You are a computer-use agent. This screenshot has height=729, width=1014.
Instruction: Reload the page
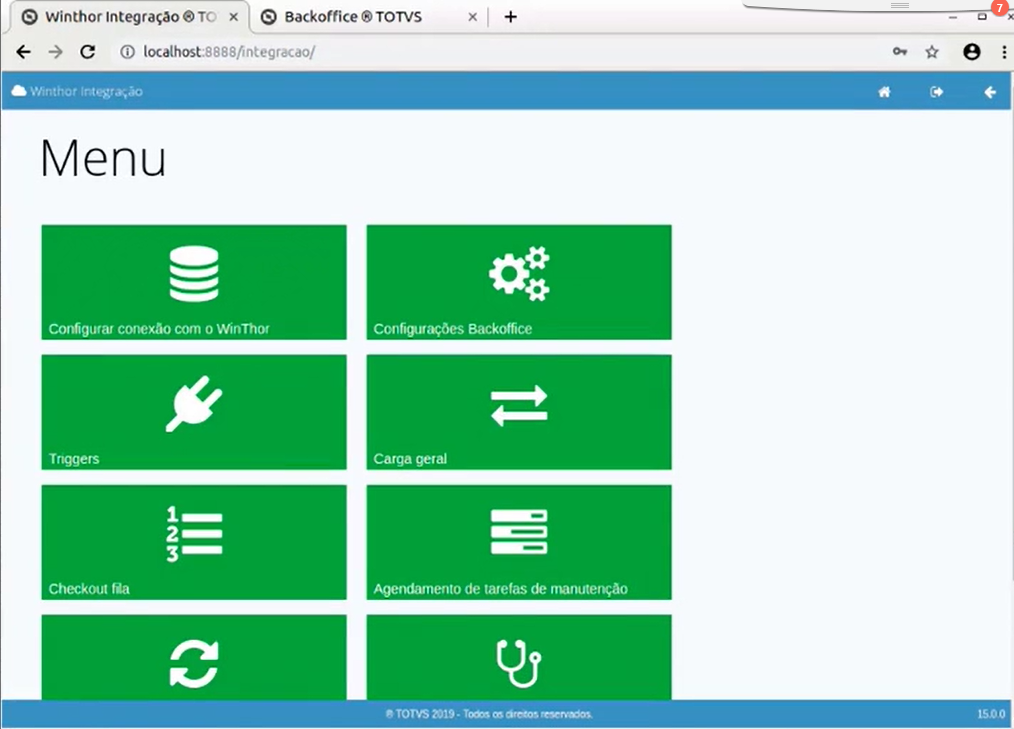(88, 52)
